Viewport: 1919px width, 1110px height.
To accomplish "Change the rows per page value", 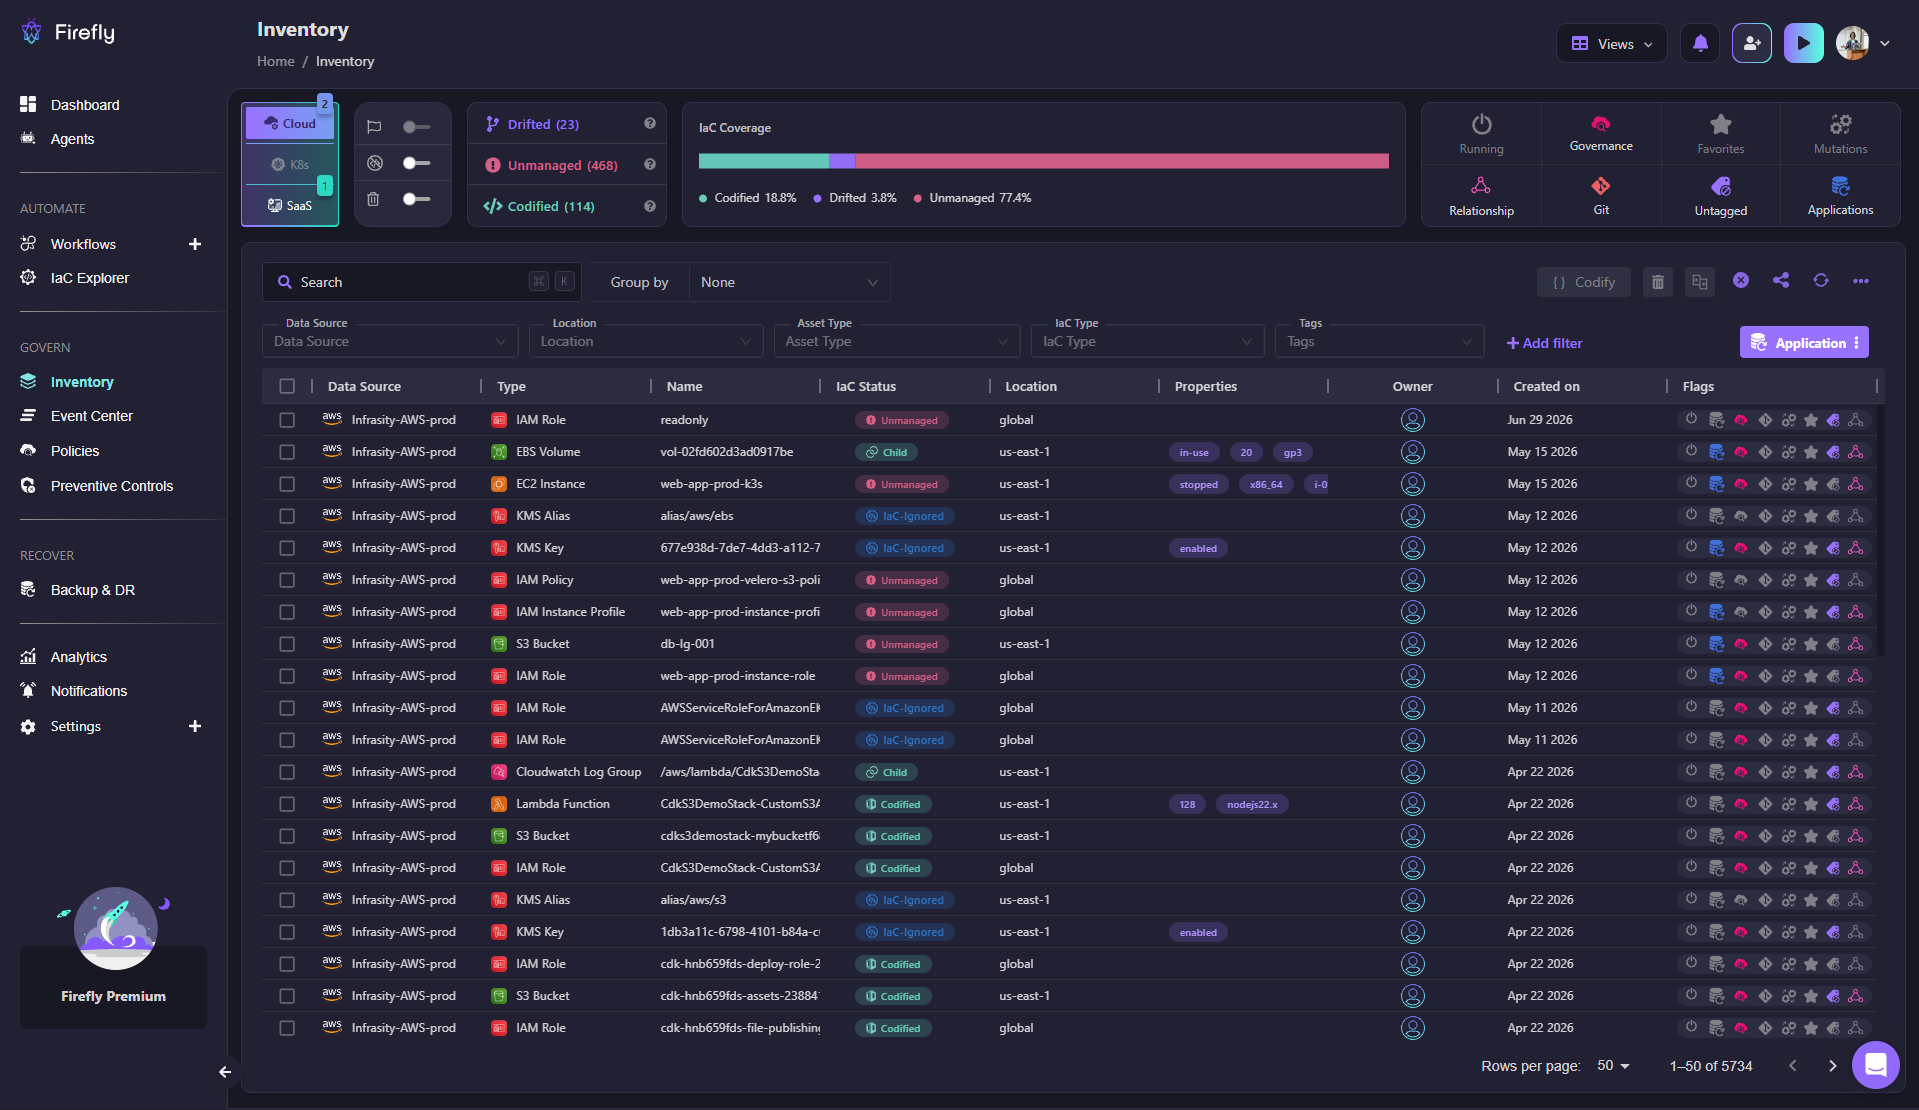I will 1613,1066.
